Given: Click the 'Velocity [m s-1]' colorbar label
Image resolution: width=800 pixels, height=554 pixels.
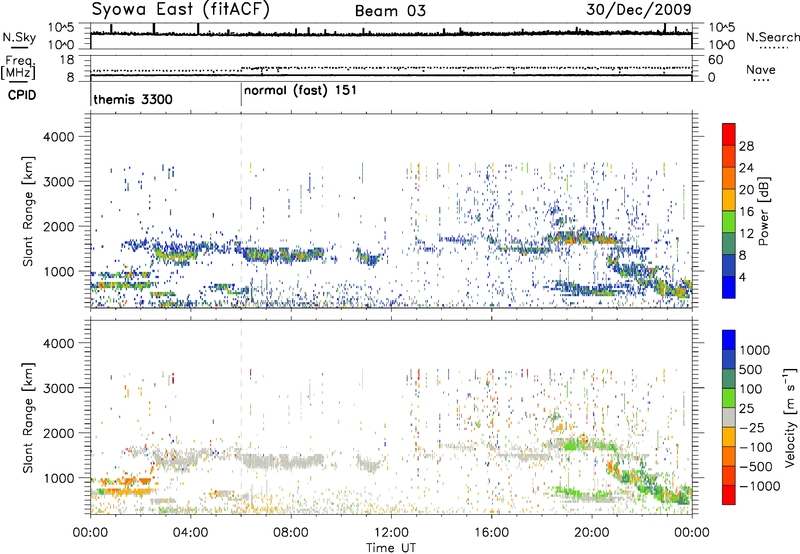Looking at the screenshot, I should click(790, 417).
